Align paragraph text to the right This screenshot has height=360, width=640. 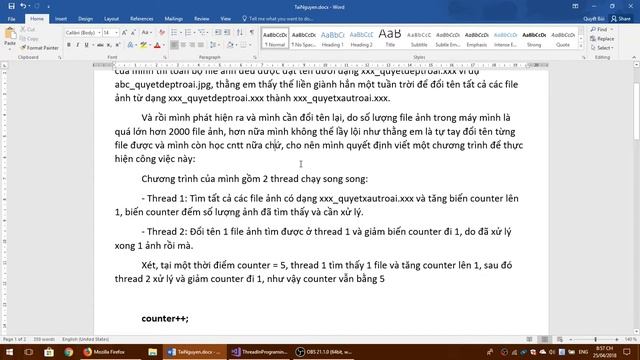(192, 44)
